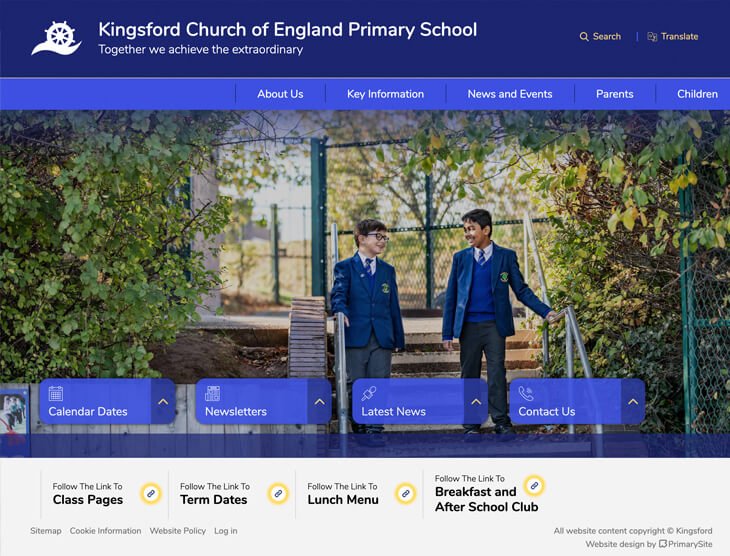730x556 pixels.
Task: Open the Cookie Information footer link
Action: pyautogui.click(x=105, y=531)
